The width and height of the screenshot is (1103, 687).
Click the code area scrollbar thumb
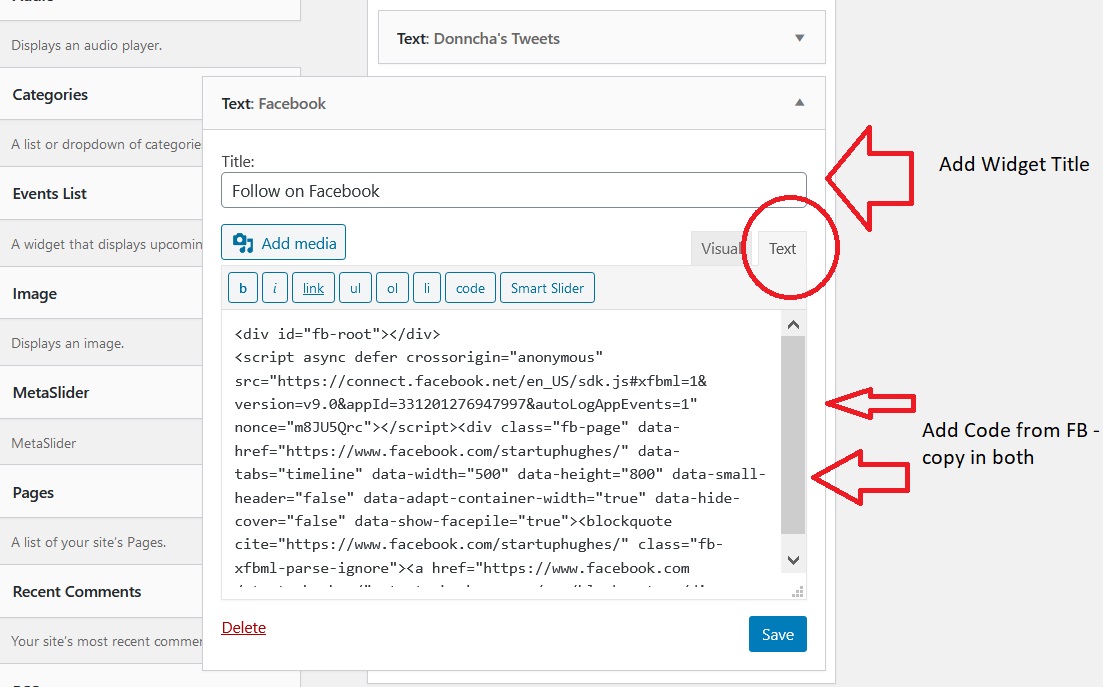point(793,435)
